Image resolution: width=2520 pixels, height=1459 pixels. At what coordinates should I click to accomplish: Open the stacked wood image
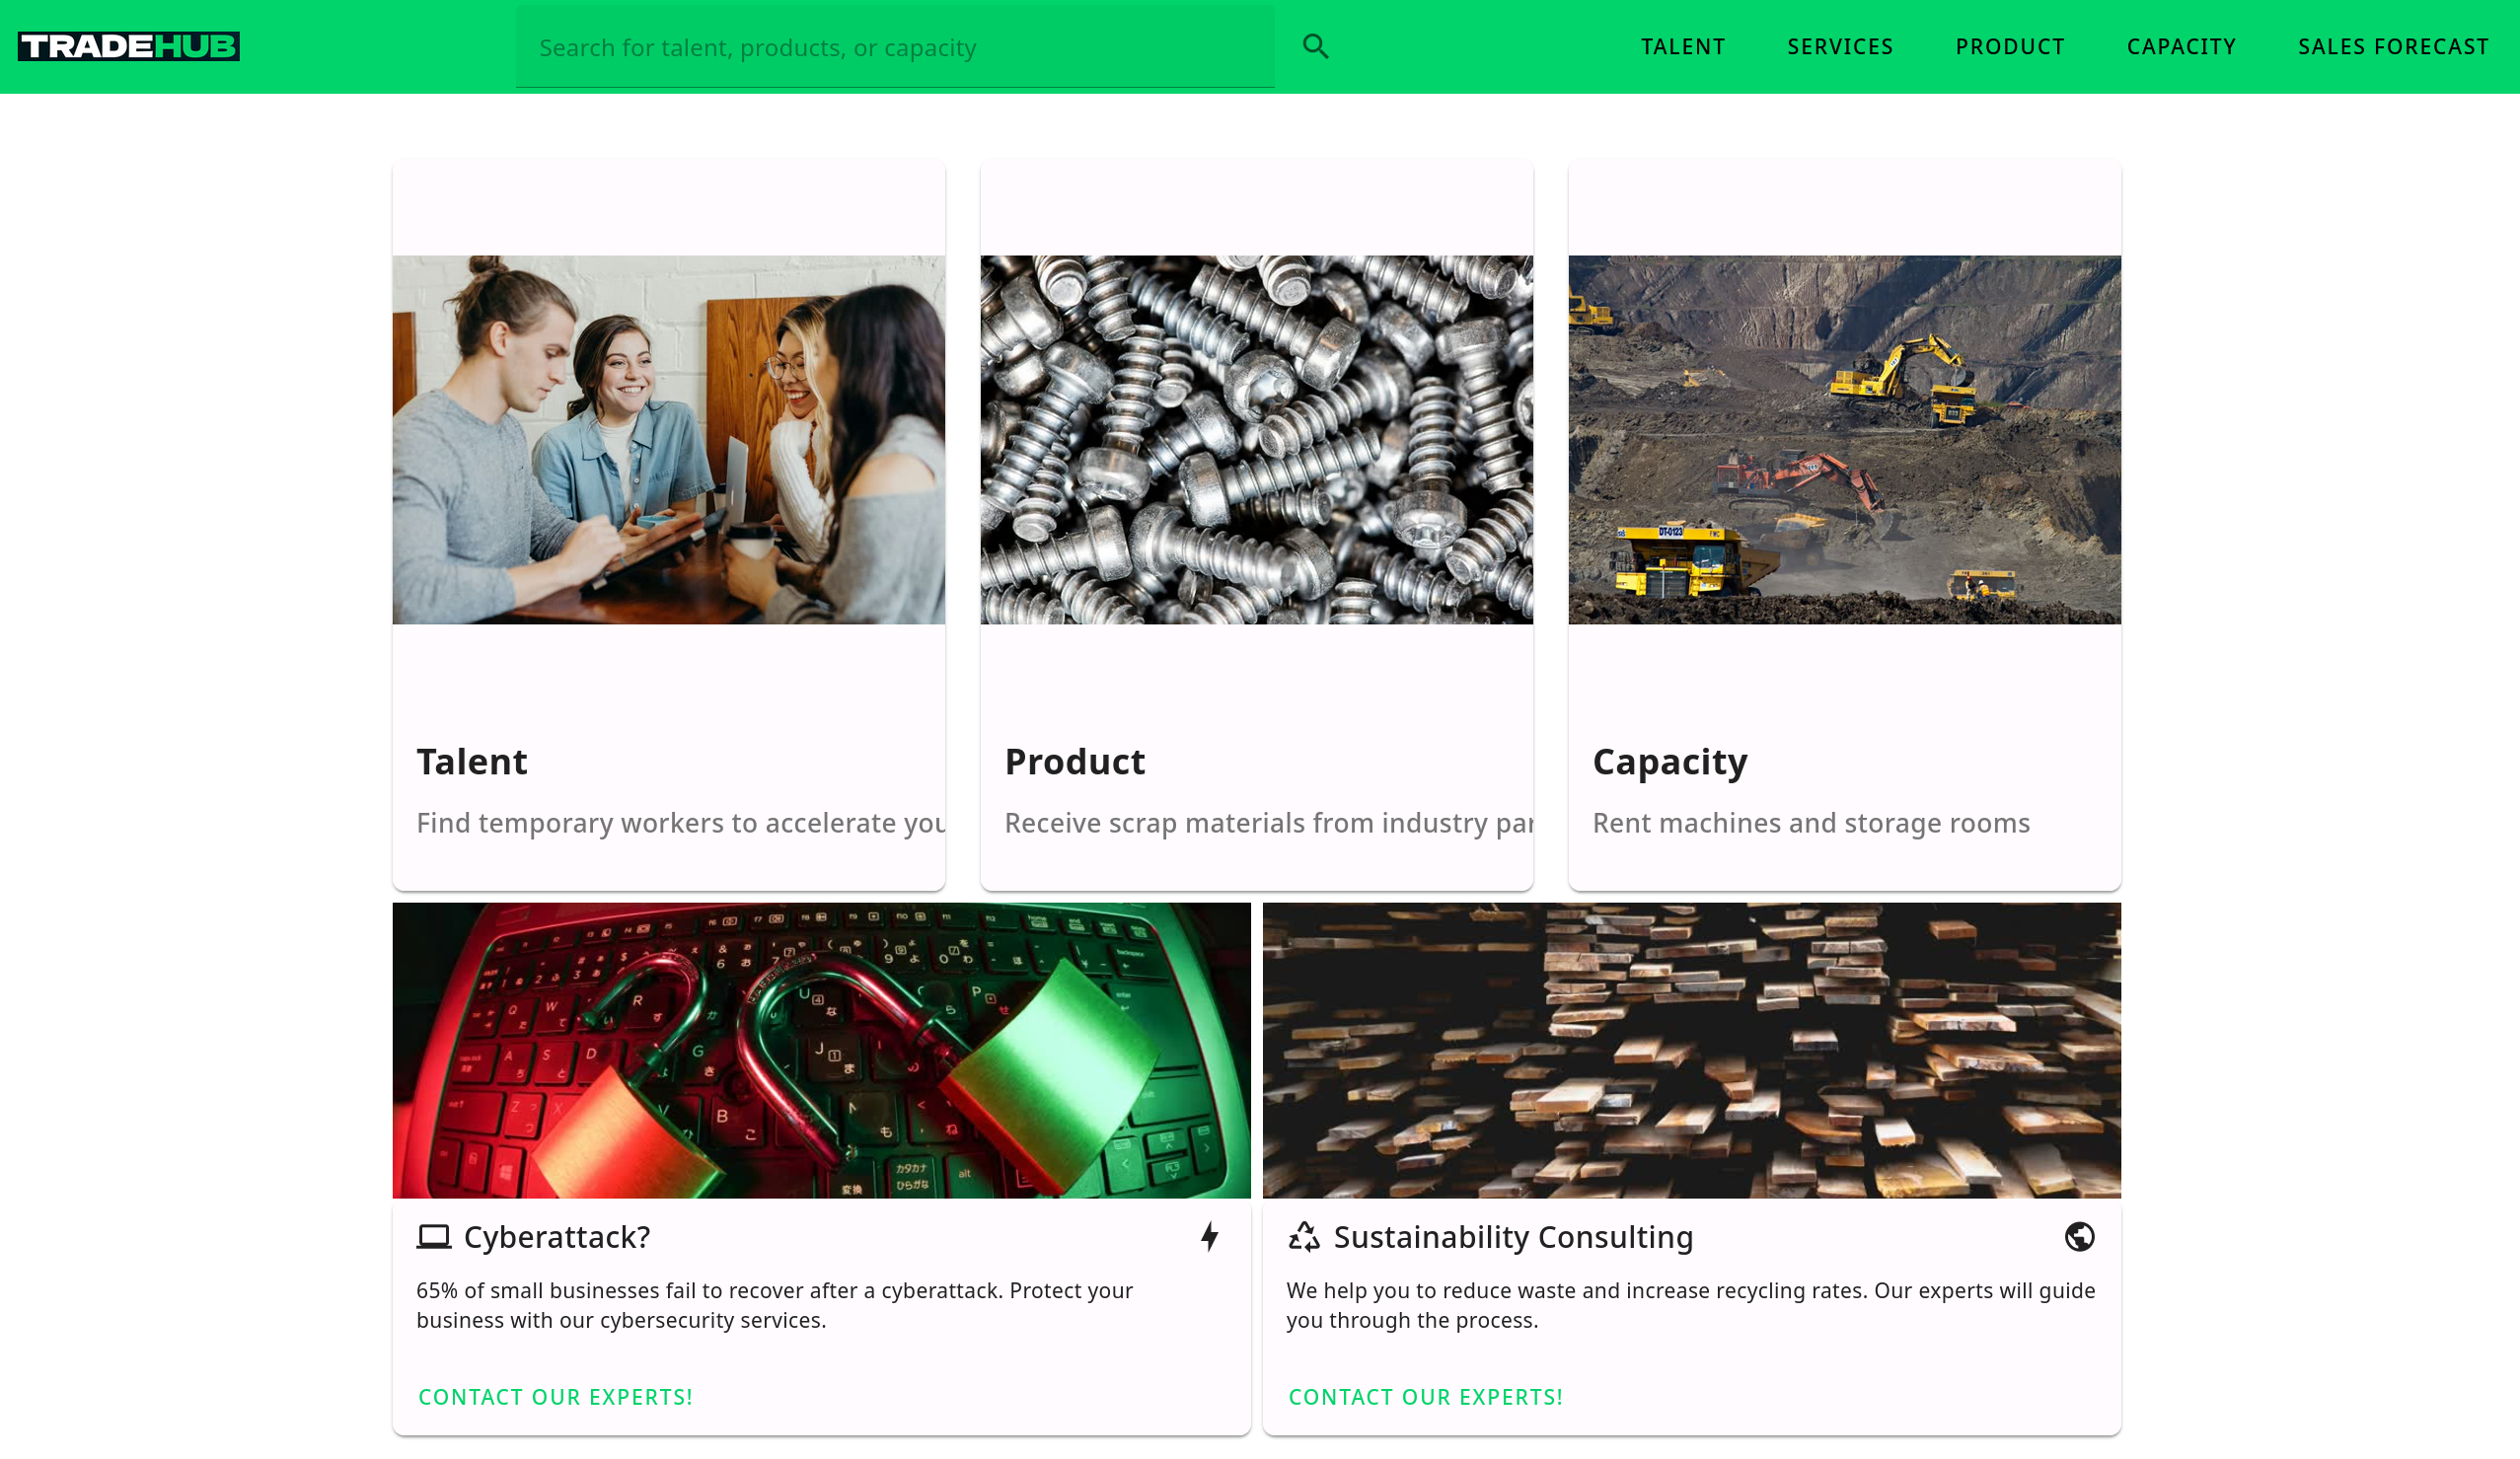pyautogui.click(x=1692, y=1051)
